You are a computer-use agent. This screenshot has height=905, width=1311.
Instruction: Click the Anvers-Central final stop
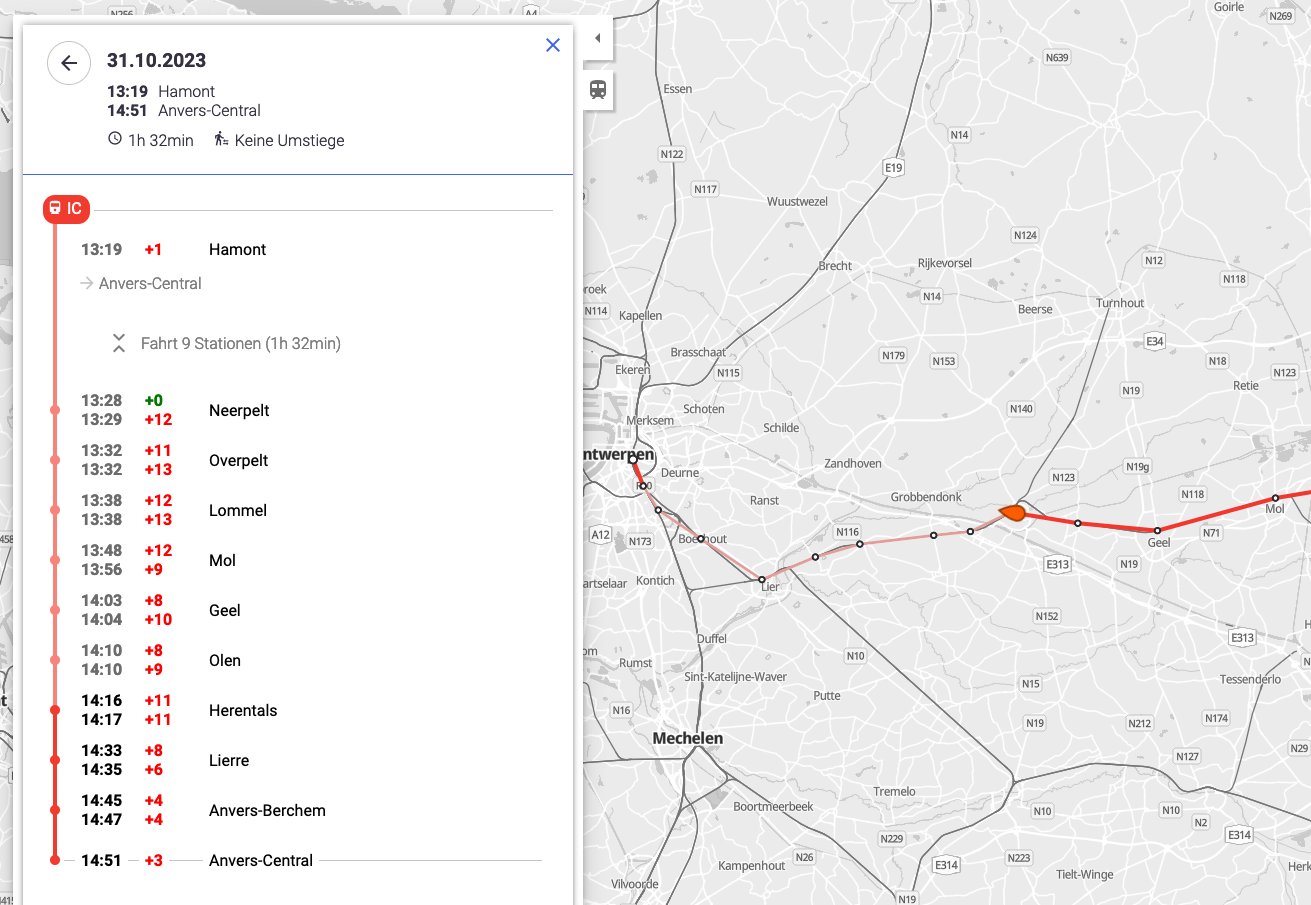click(261, 861)
